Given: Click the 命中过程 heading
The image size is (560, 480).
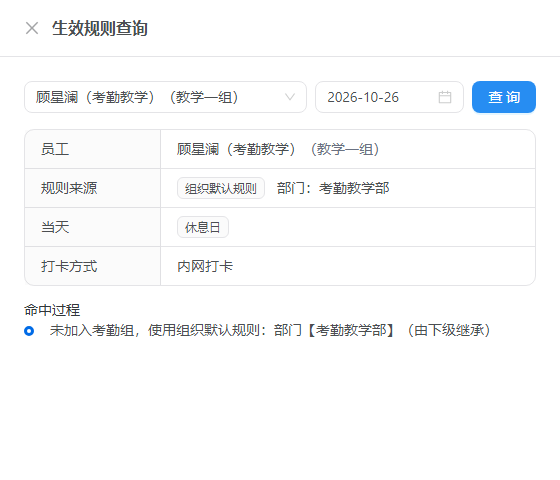Looking at the screenshot, I should click(52, 310).
